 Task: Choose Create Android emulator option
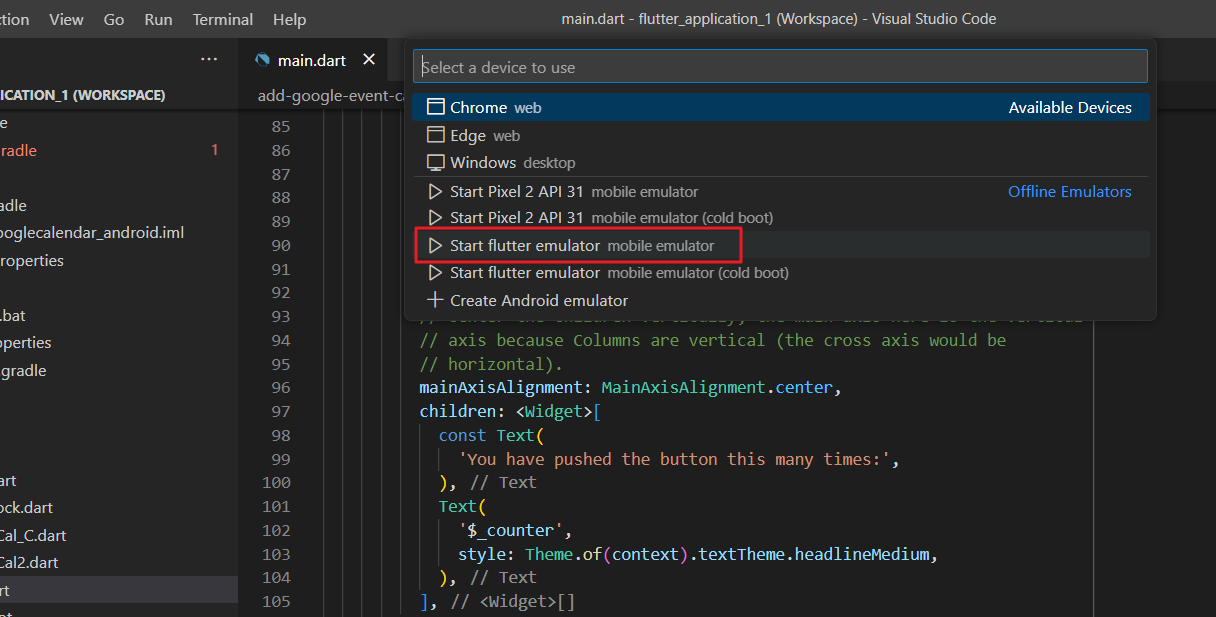click(x=780, y=300)
